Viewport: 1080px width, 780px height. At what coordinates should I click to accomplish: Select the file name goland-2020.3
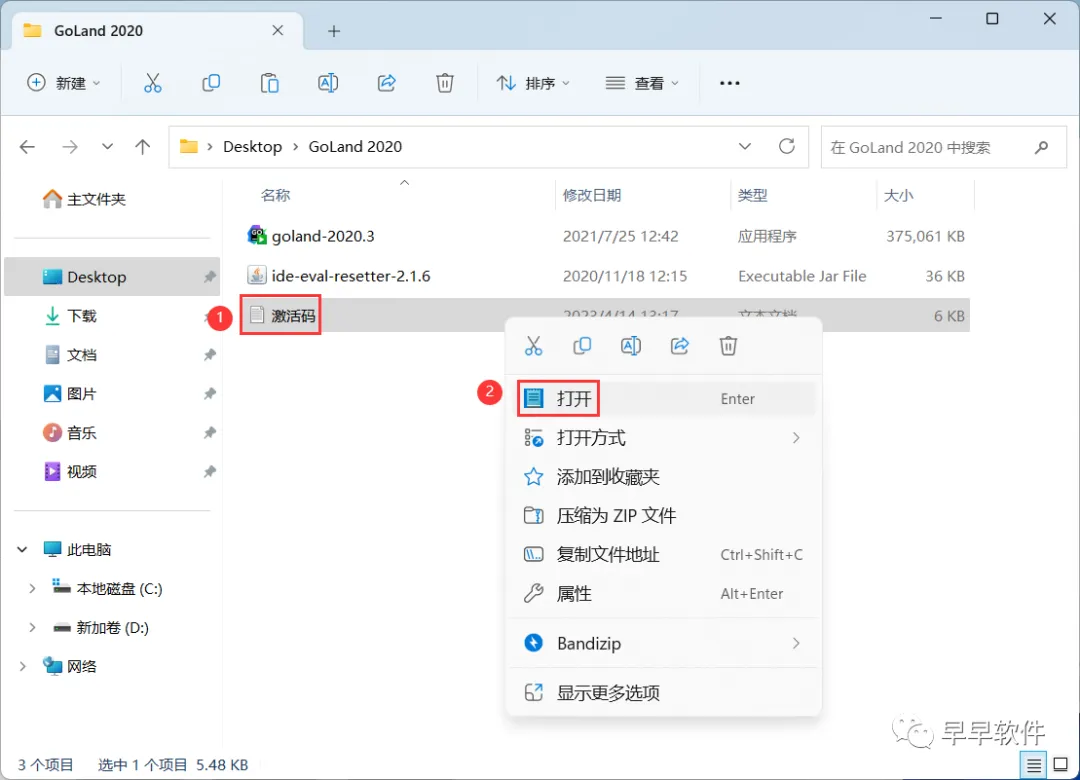(323, 236)
